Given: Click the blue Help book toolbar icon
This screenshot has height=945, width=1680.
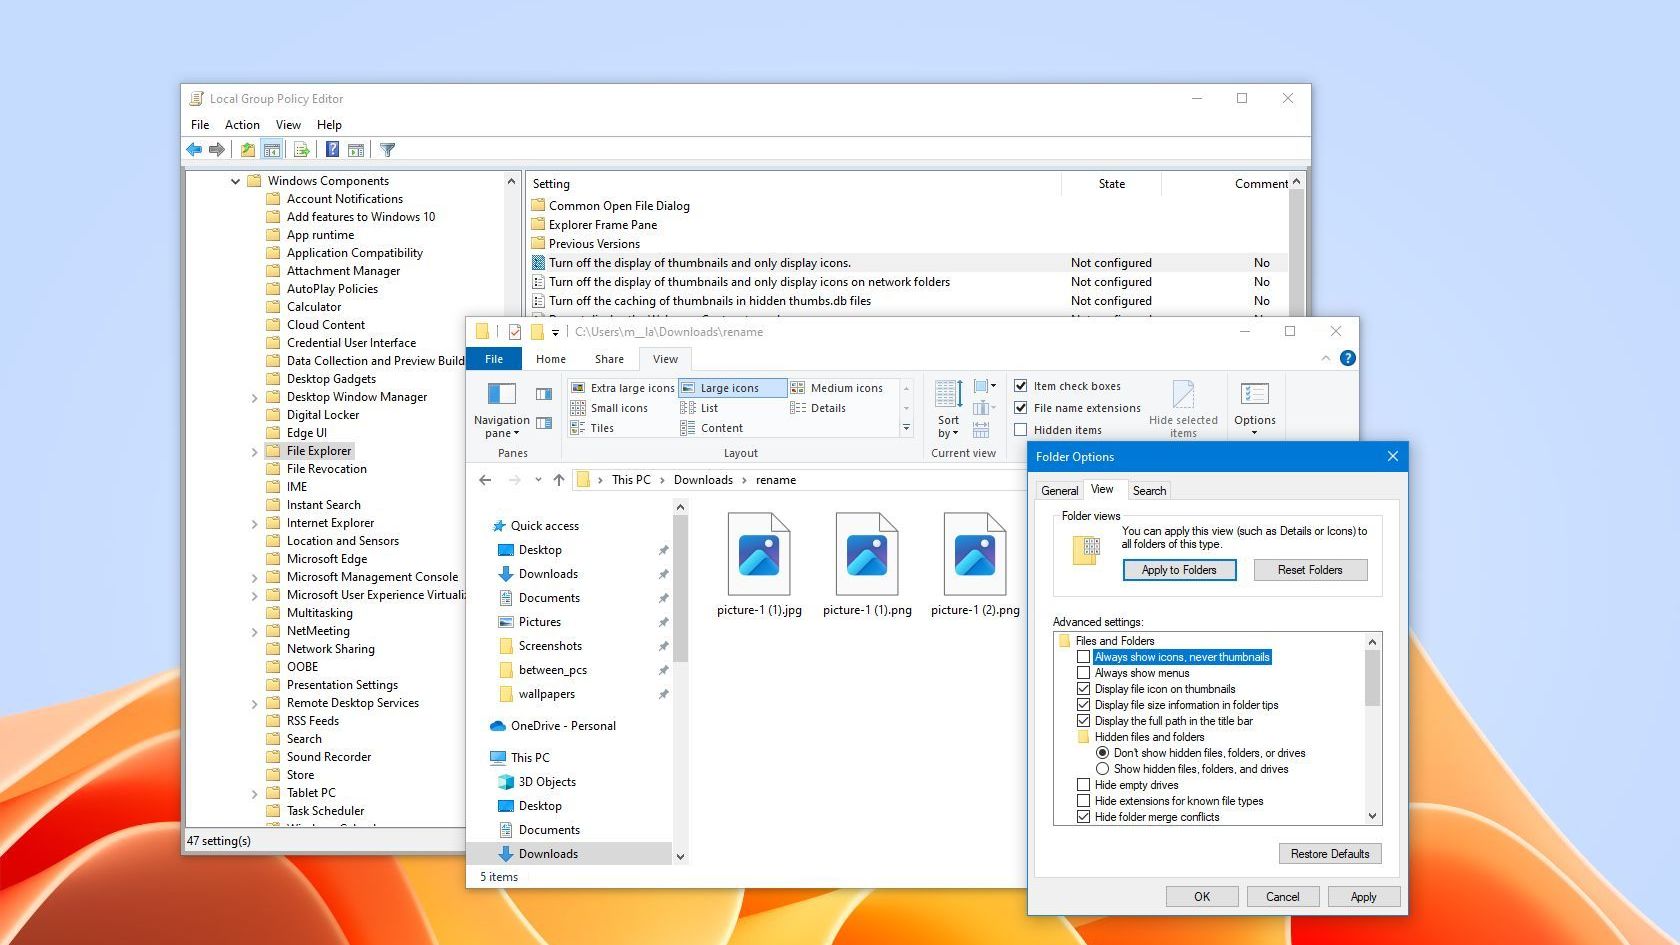Looking at the screenshot, I should pos(332,150).
